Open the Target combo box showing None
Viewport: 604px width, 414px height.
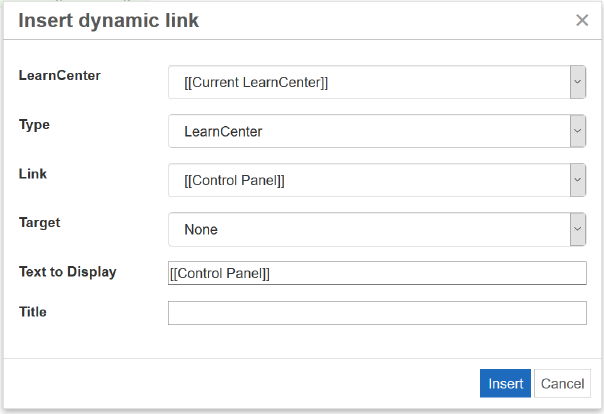[x=368, y=229]
